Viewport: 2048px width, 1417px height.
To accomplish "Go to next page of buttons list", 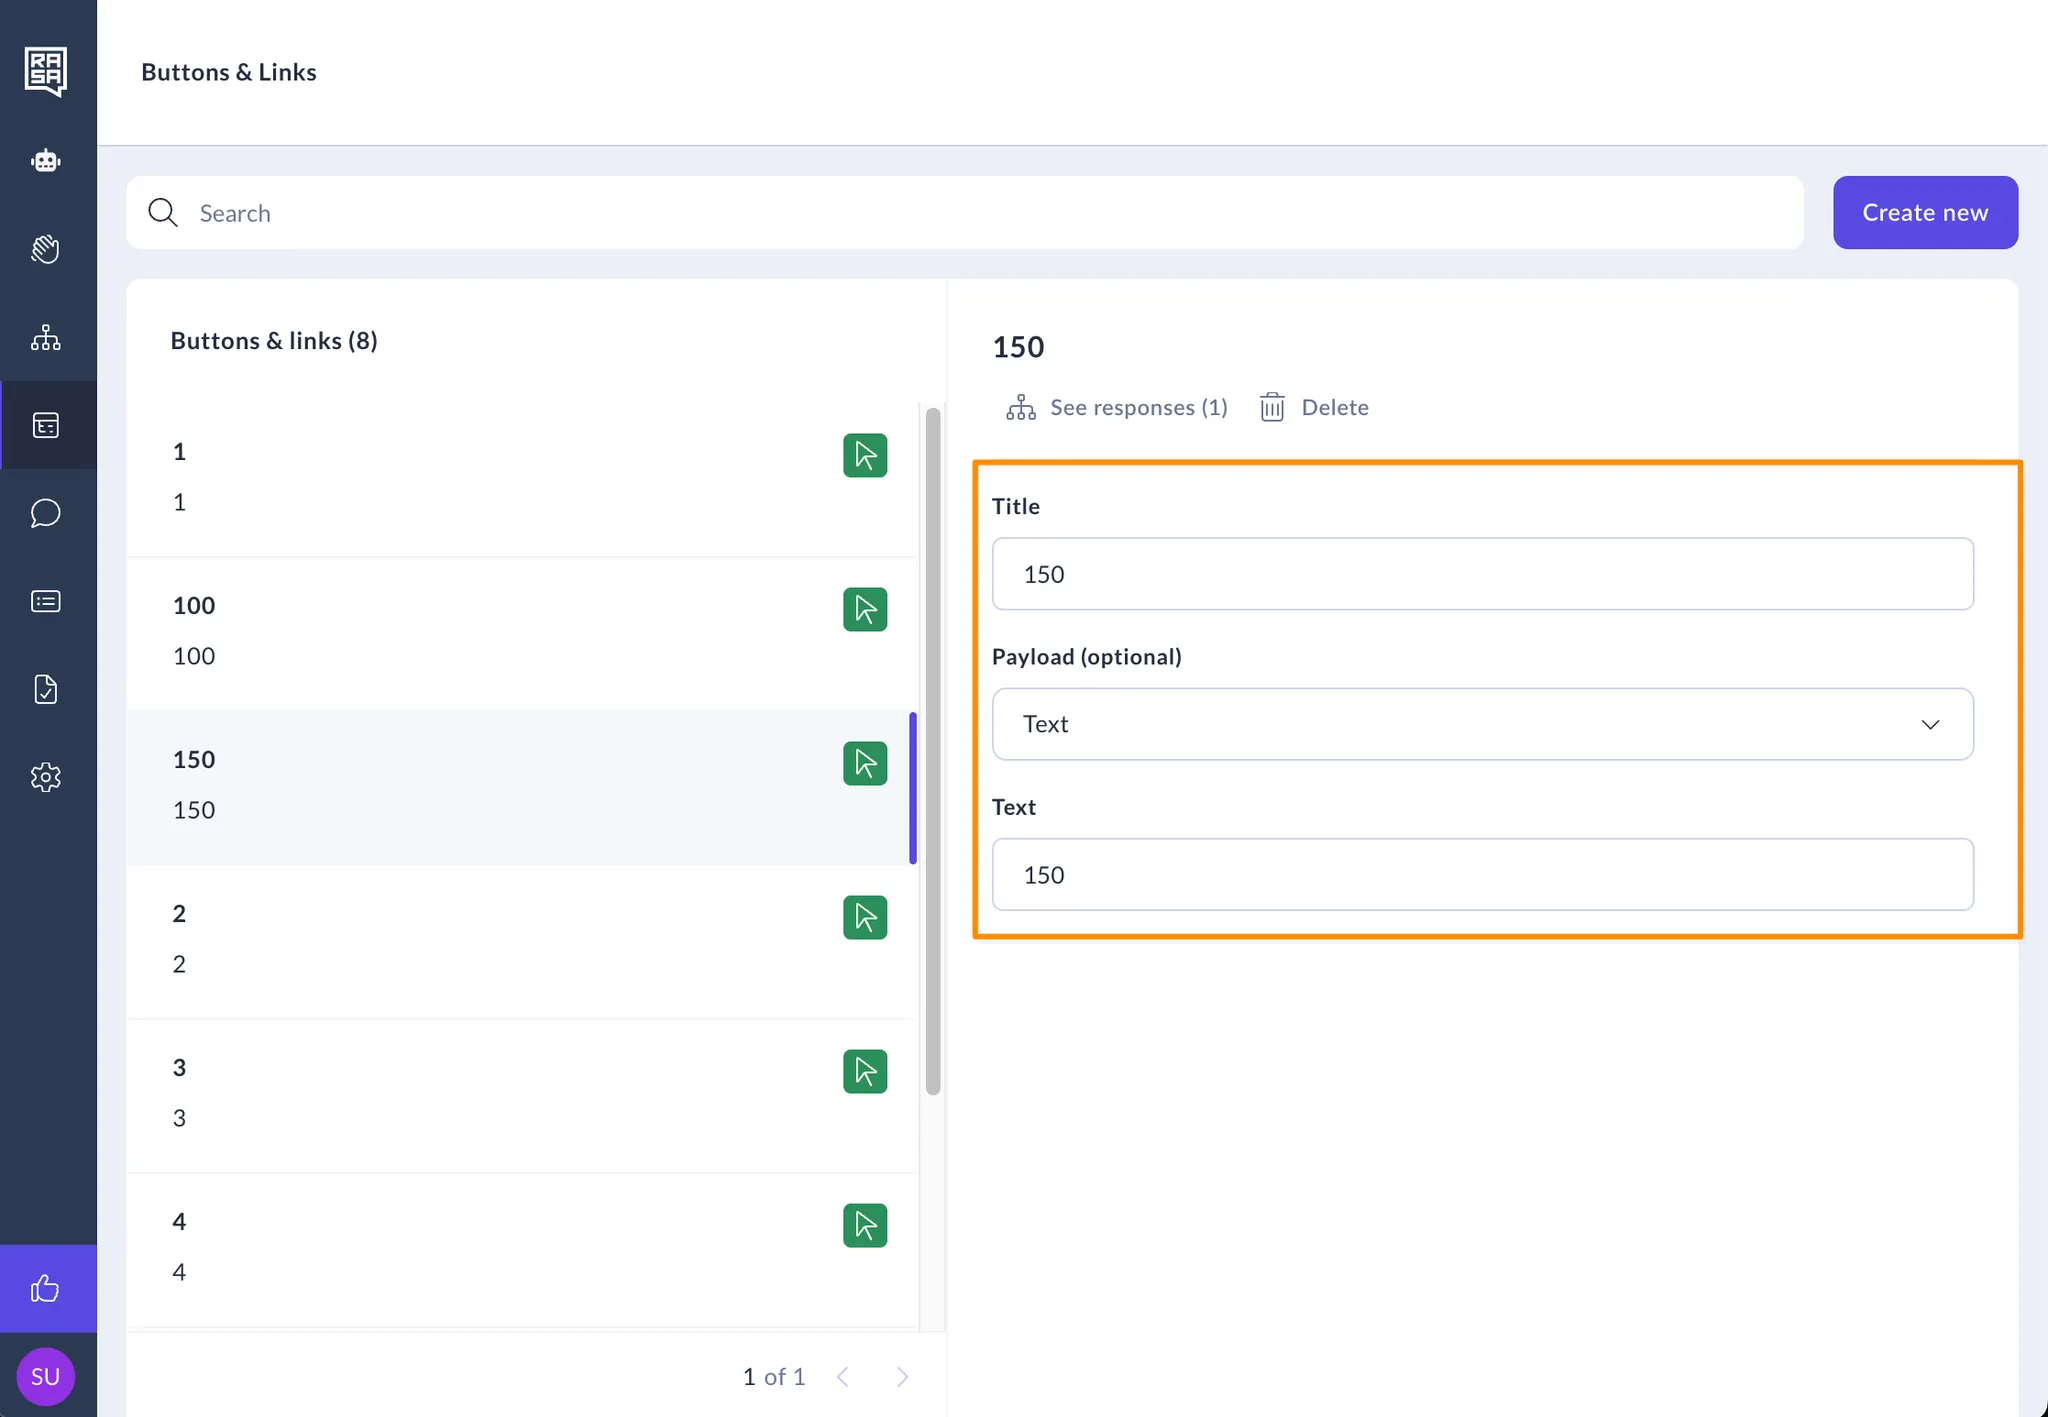I will click(902, 1377).
